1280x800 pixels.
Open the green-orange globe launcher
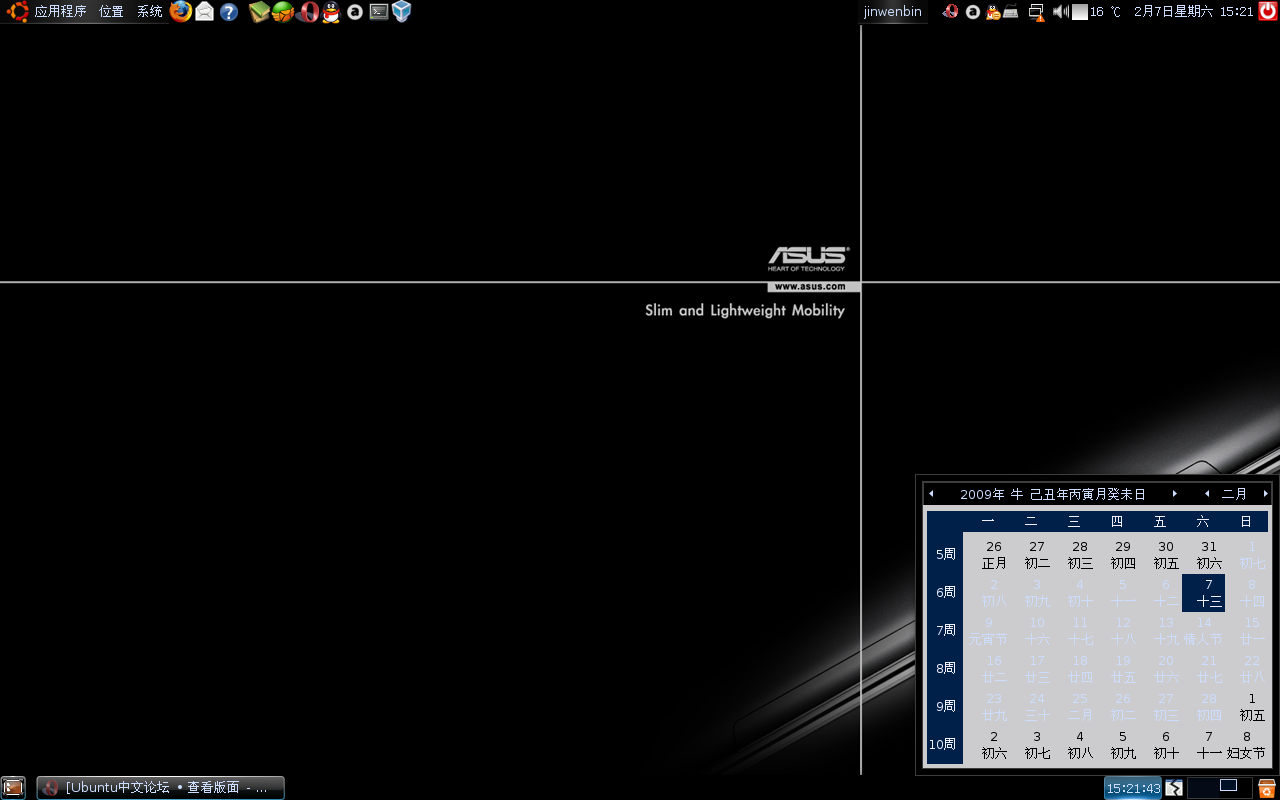pyautogui.click(x=283, y=12)
